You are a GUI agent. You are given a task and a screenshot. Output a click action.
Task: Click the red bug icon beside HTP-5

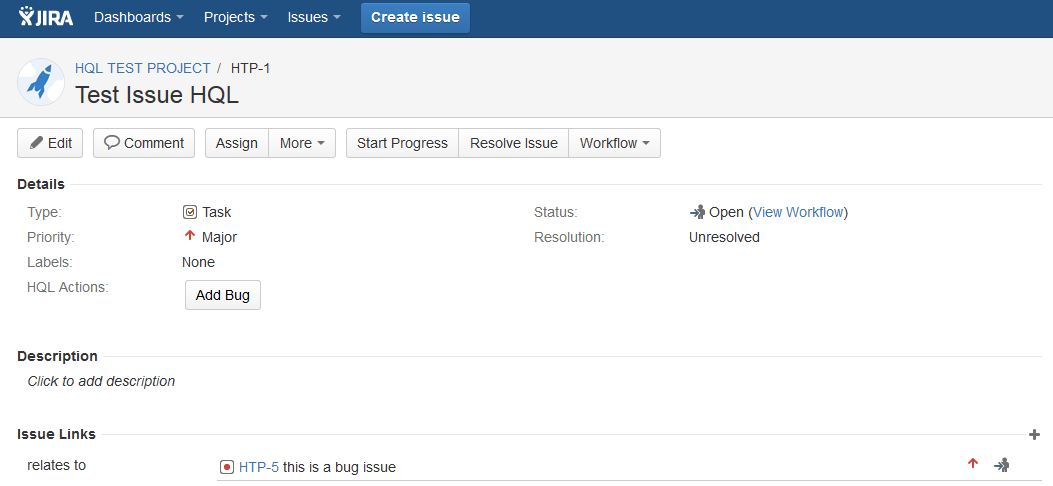(x=227, y=467)
